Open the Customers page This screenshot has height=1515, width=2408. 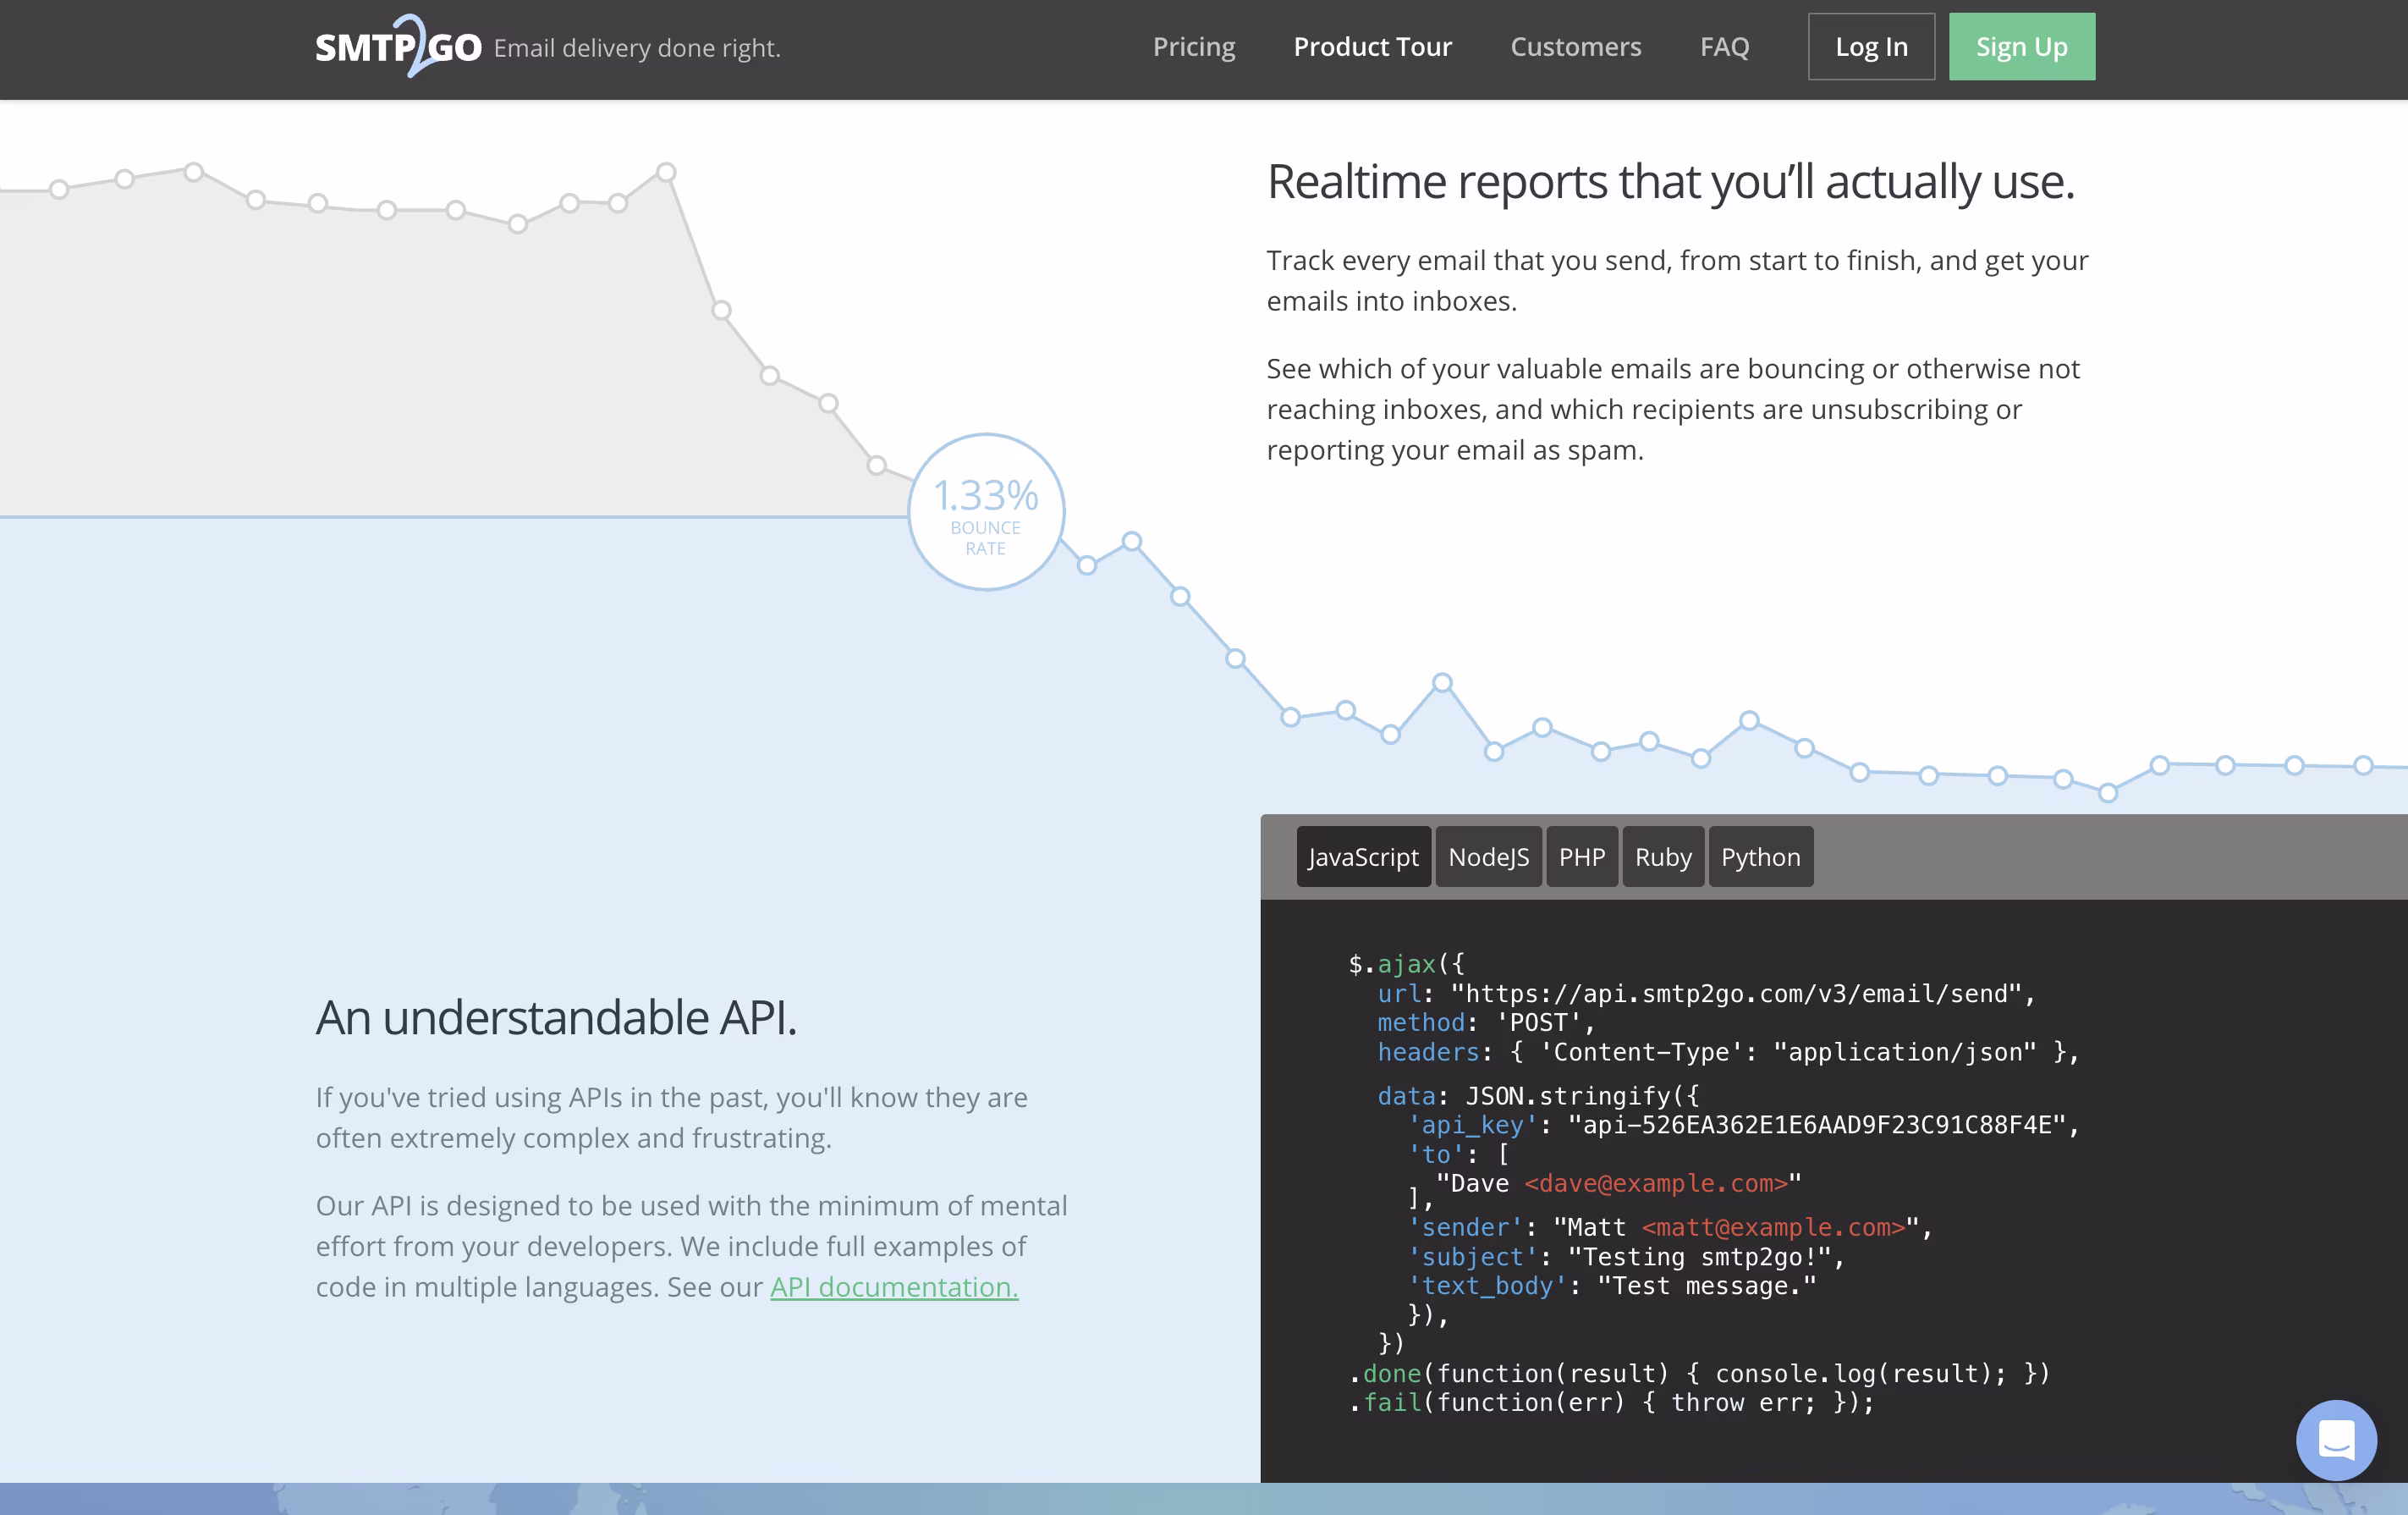point(1576,47)
